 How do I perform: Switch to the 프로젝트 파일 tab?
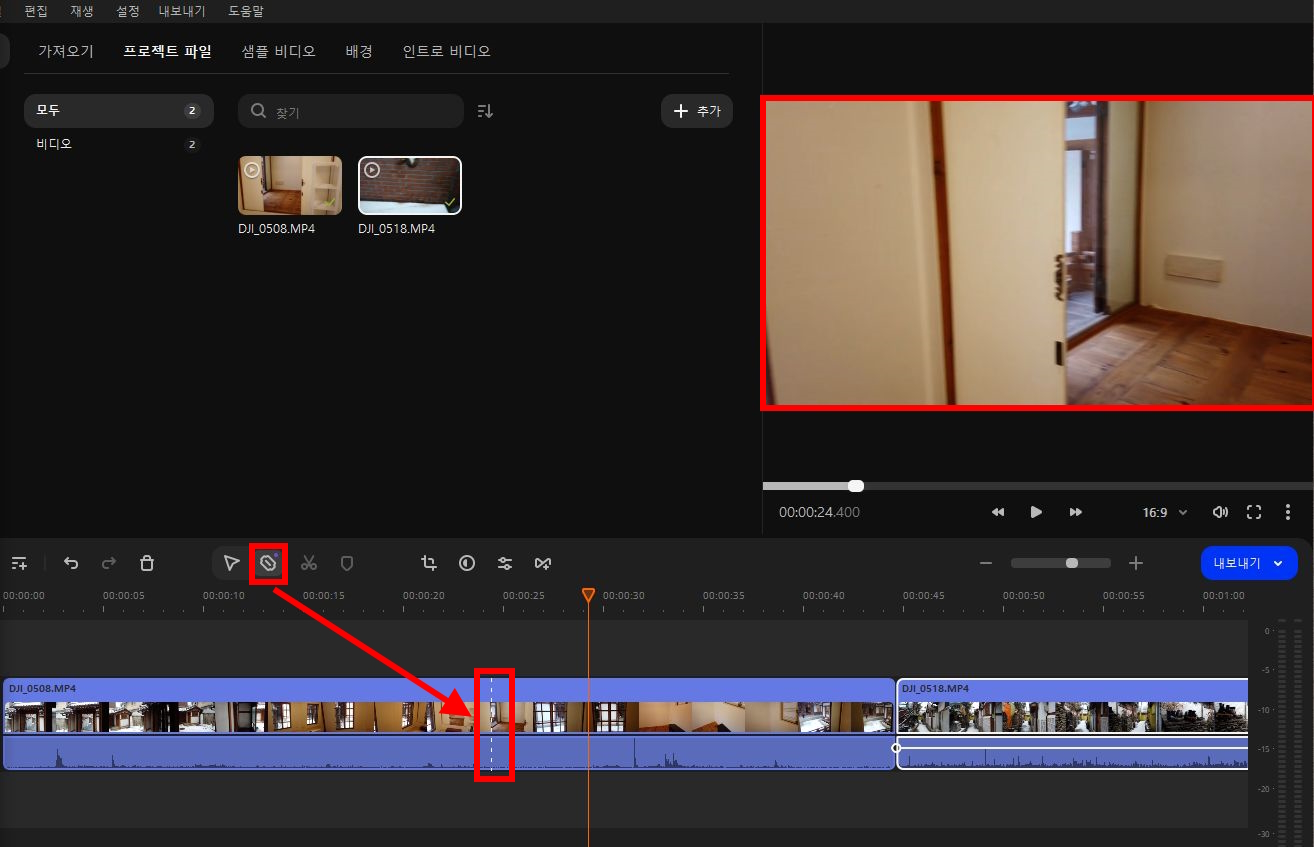coord(167,51)
